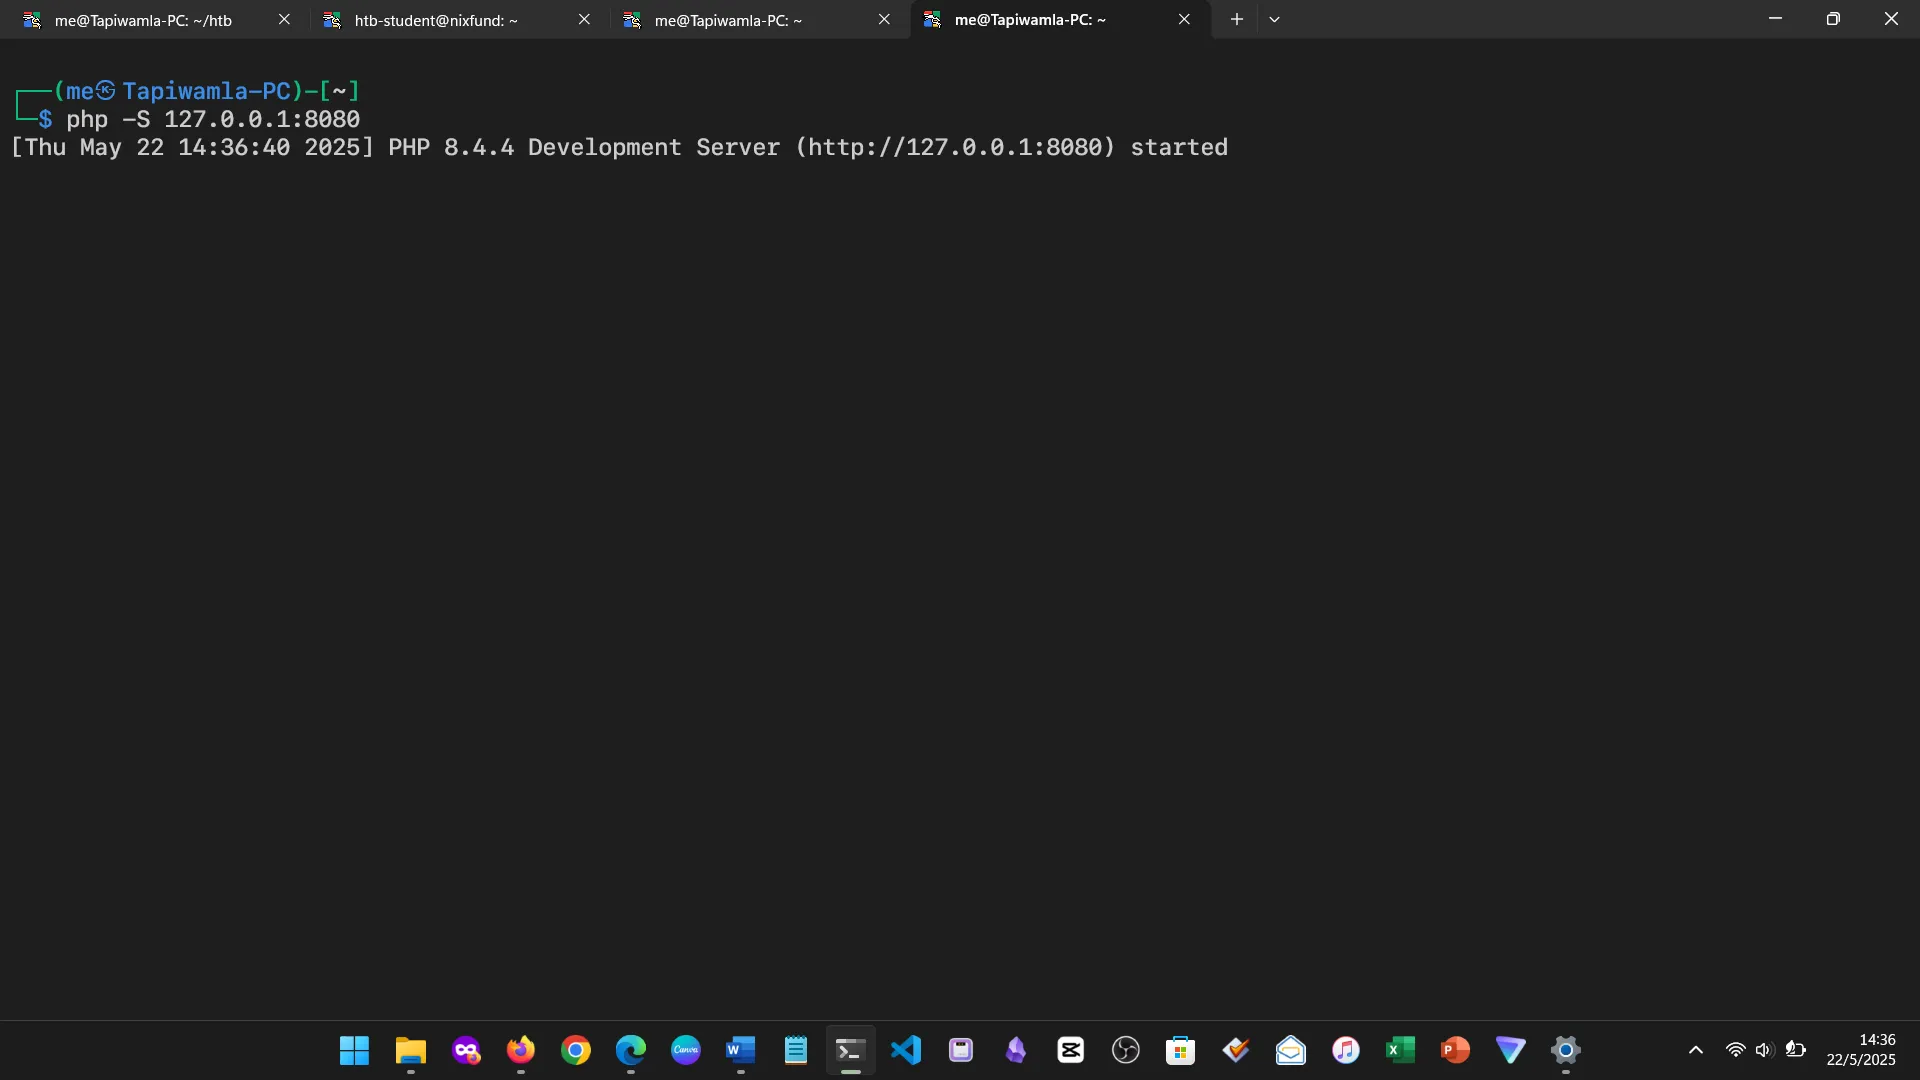Open battery options via the tray battery icon

[1797, 1050]
